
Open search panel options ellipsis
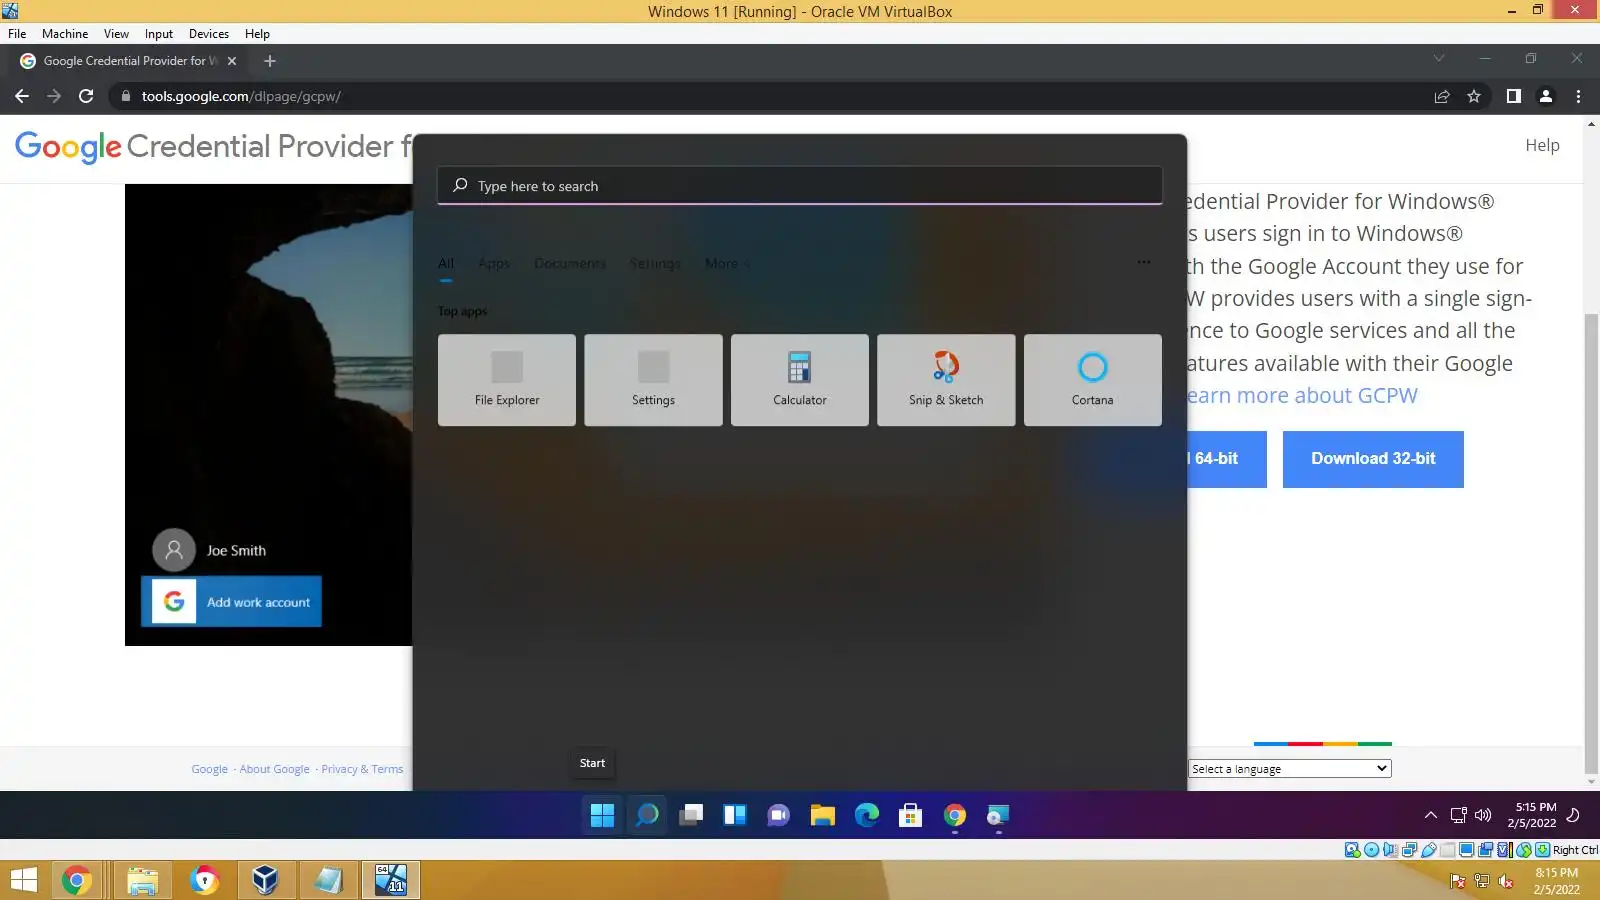[1144, 263]
